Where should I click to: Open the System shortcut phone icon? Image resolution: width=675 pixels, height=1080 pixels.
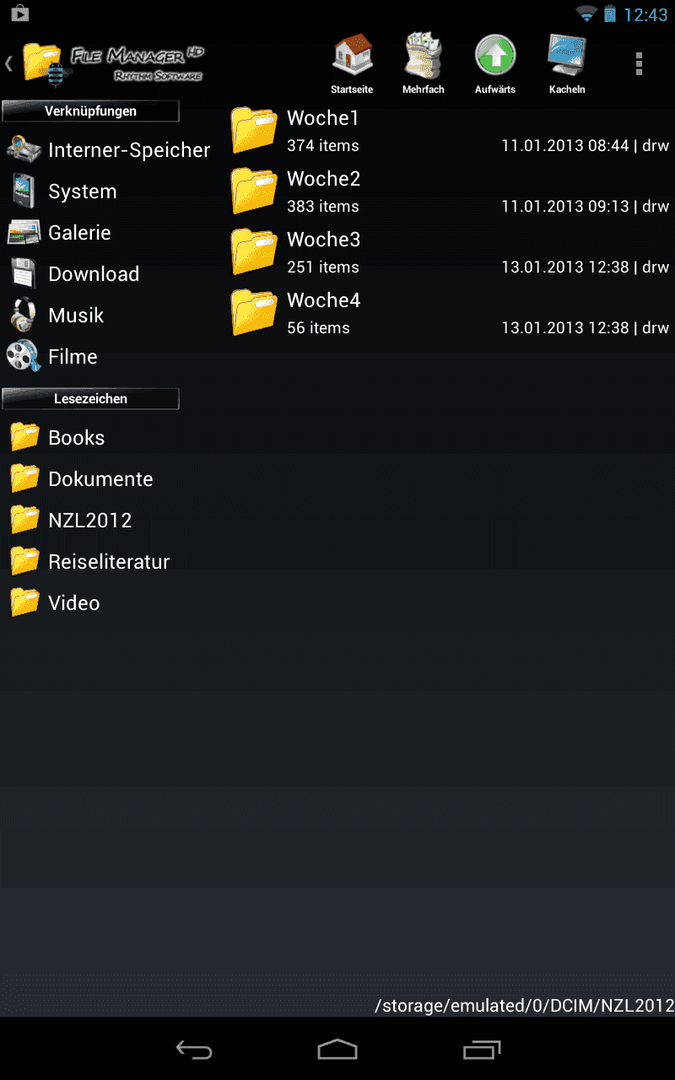click(x=23, y=191)
